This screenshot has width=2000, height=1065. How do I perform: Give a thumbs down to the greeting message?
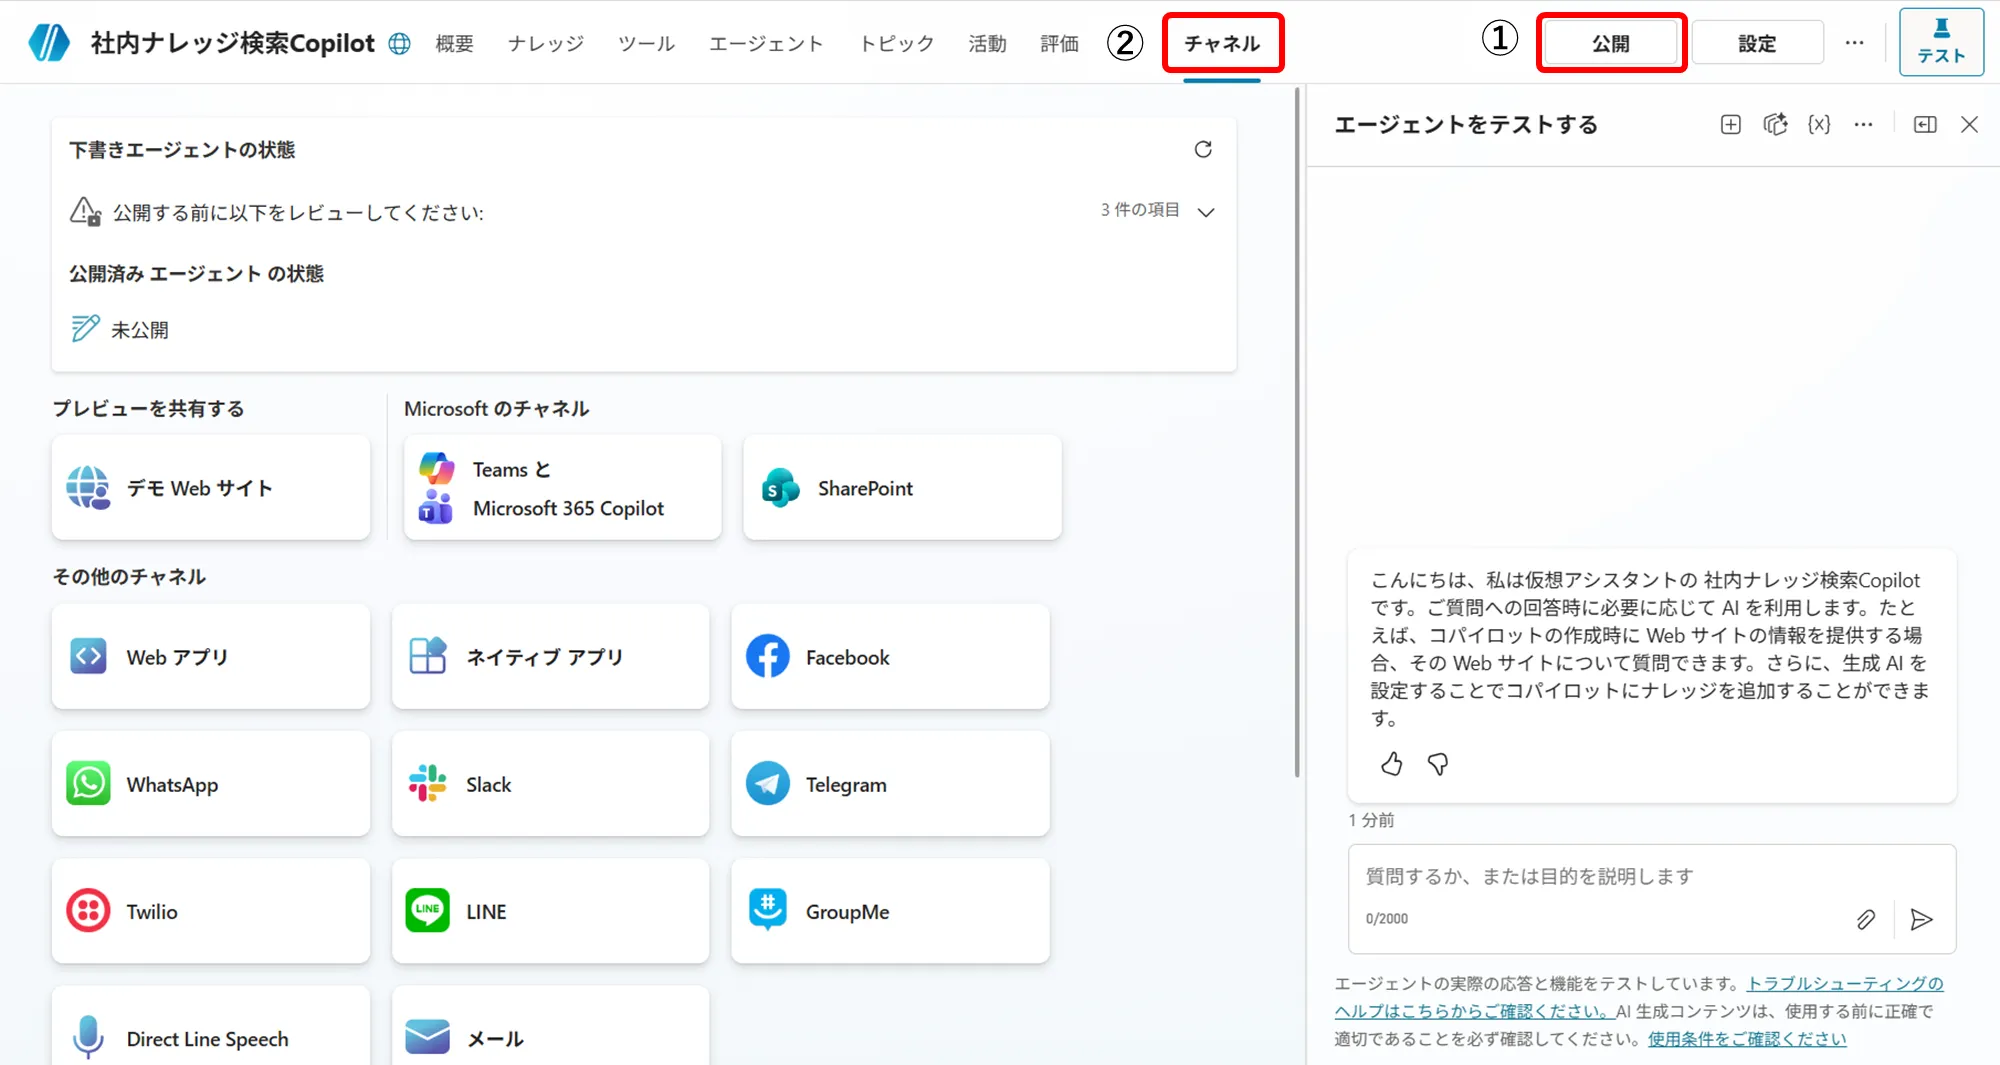pyautogui.click(x=1438, y=764)
